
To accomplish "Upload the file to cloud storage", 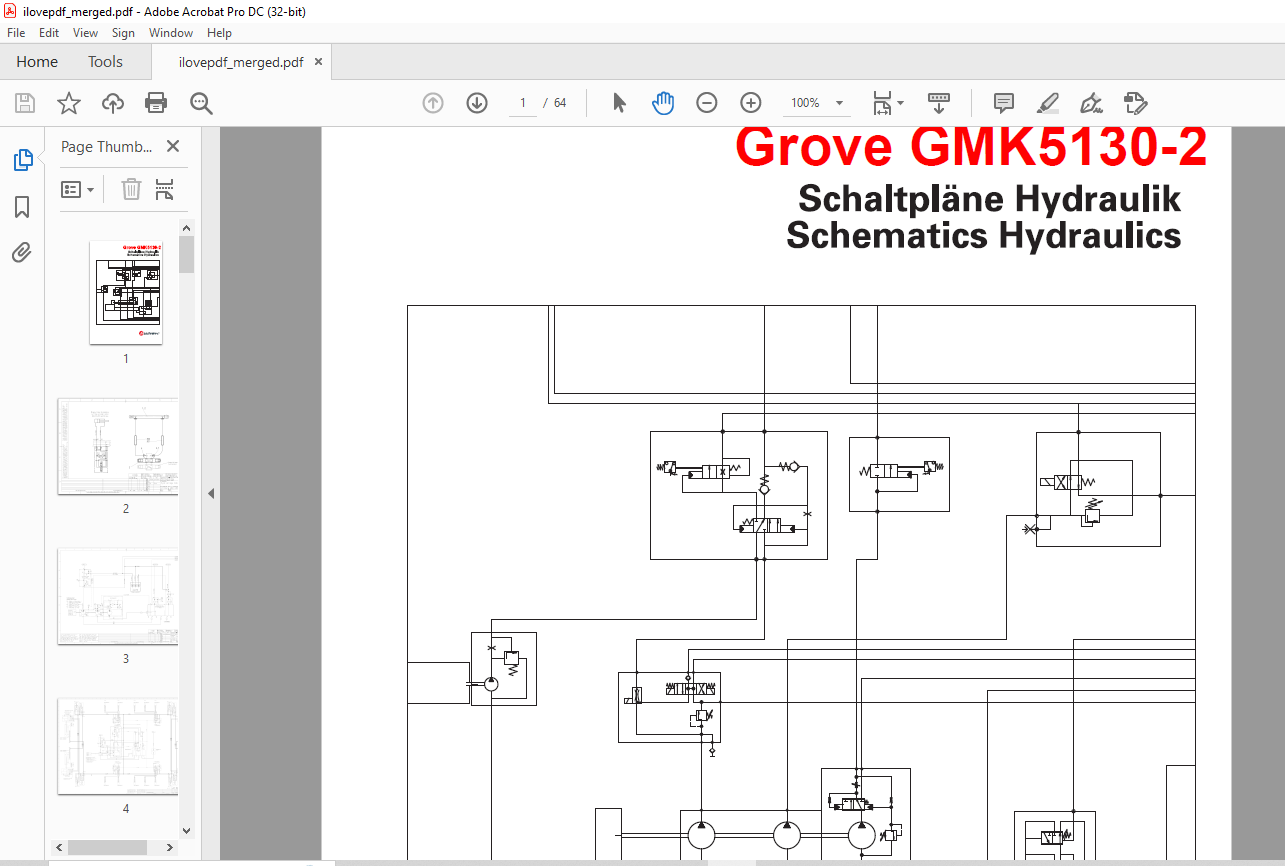I will pos(113,103).
